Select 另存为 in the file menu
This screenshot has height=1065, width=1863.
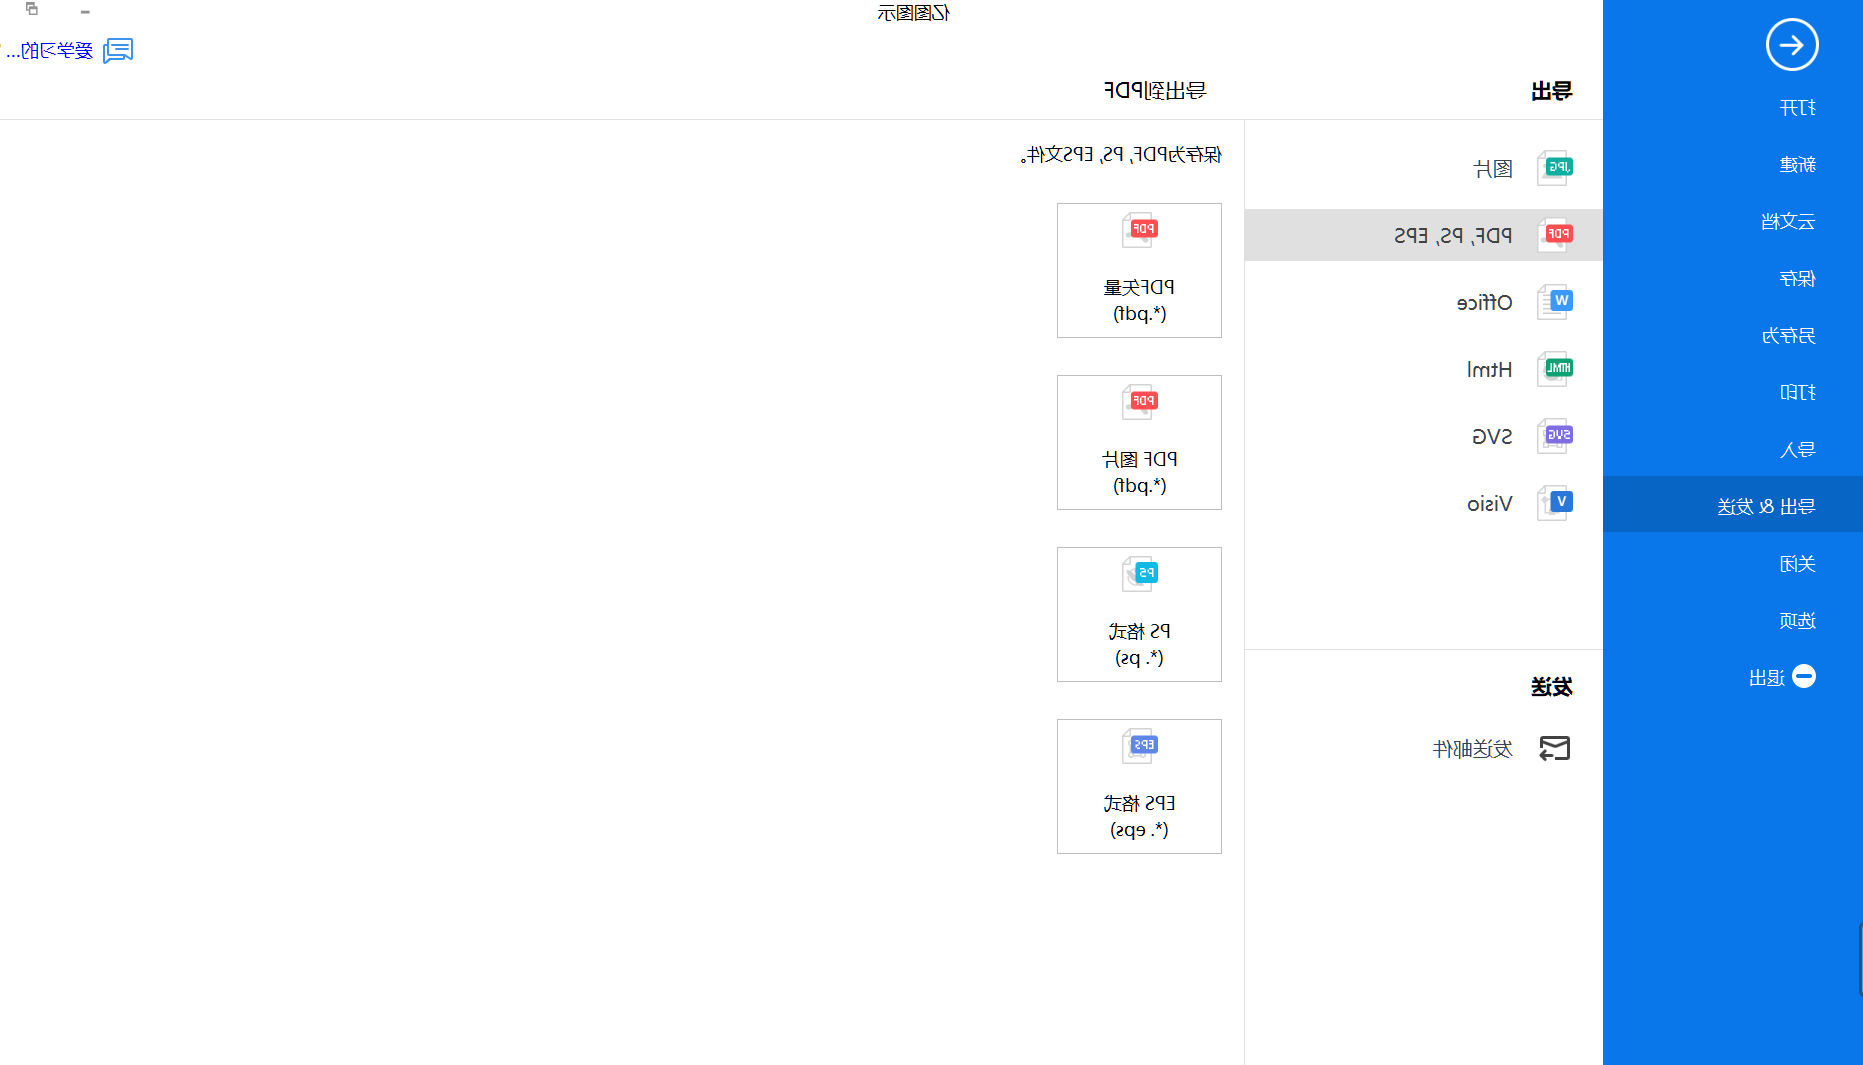[1787, 336]
